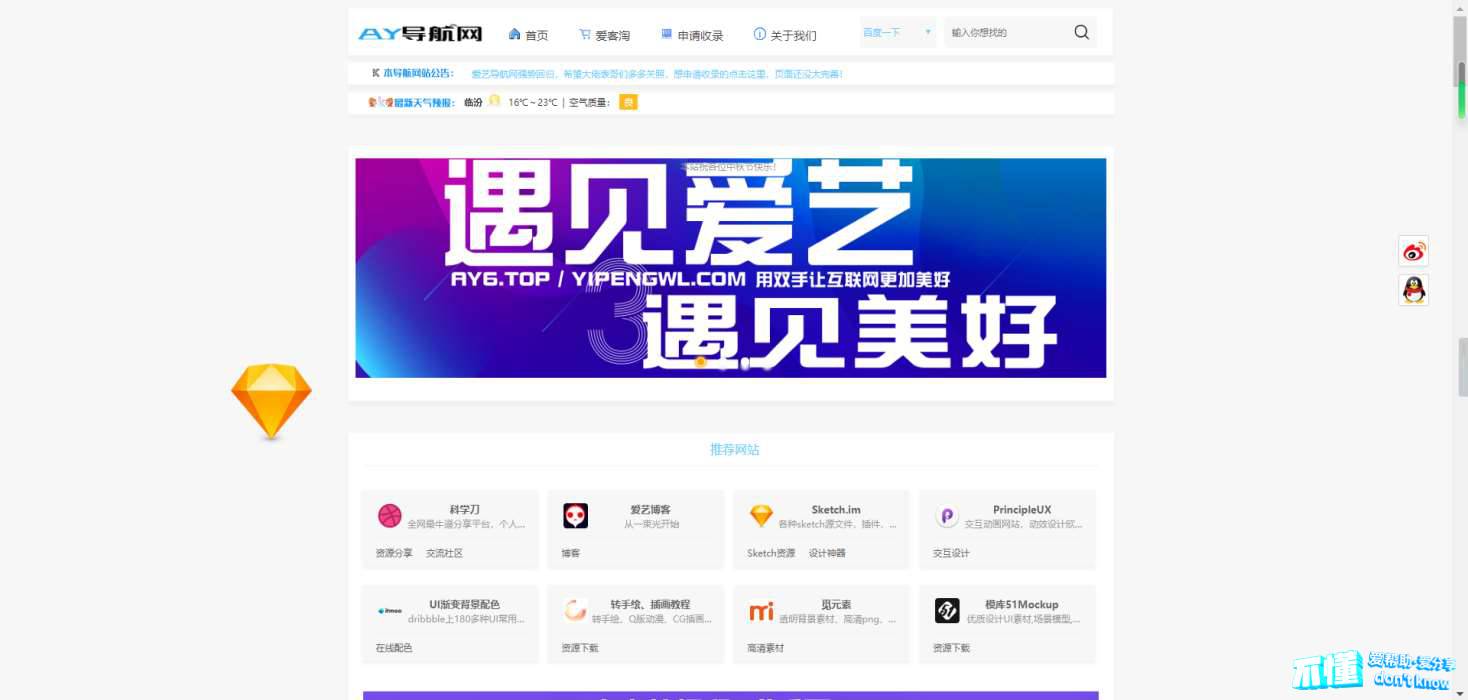
Task: Open the Weibo share icon
Action: (1413, 250)
